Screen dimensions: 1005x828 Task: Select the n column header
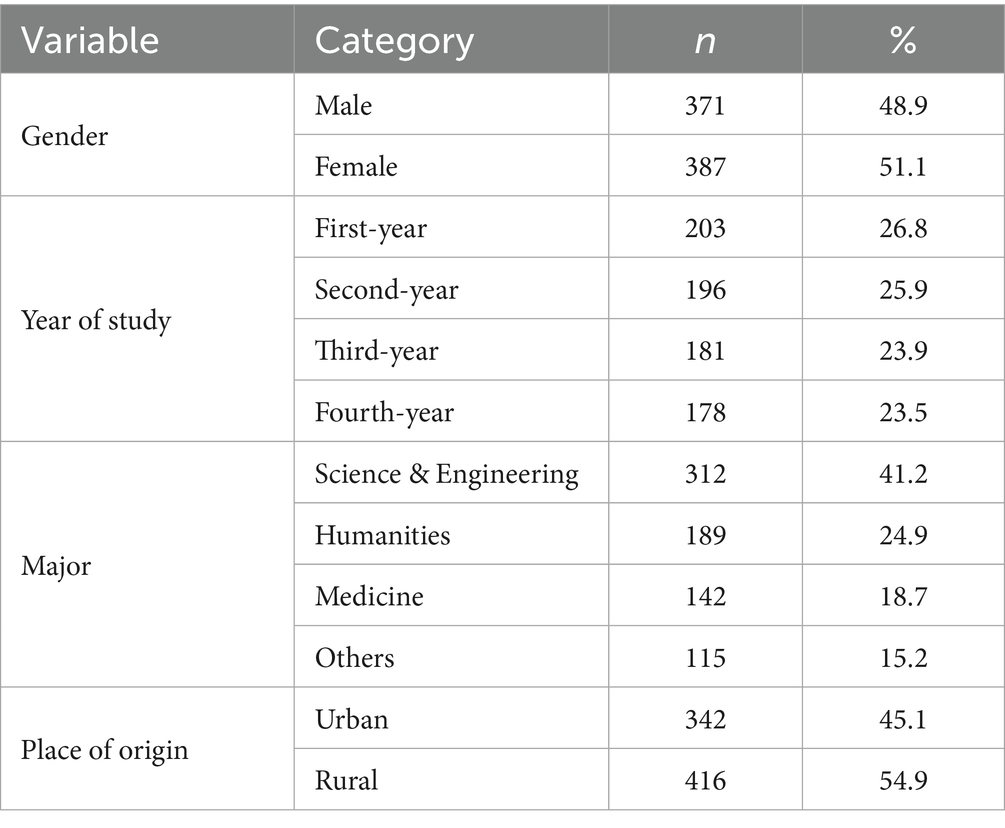tap(705, 40)
